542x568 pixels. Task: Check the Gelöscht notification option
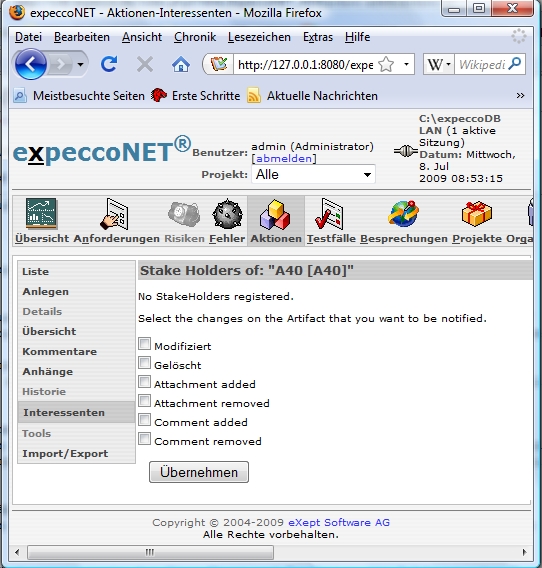144,363
